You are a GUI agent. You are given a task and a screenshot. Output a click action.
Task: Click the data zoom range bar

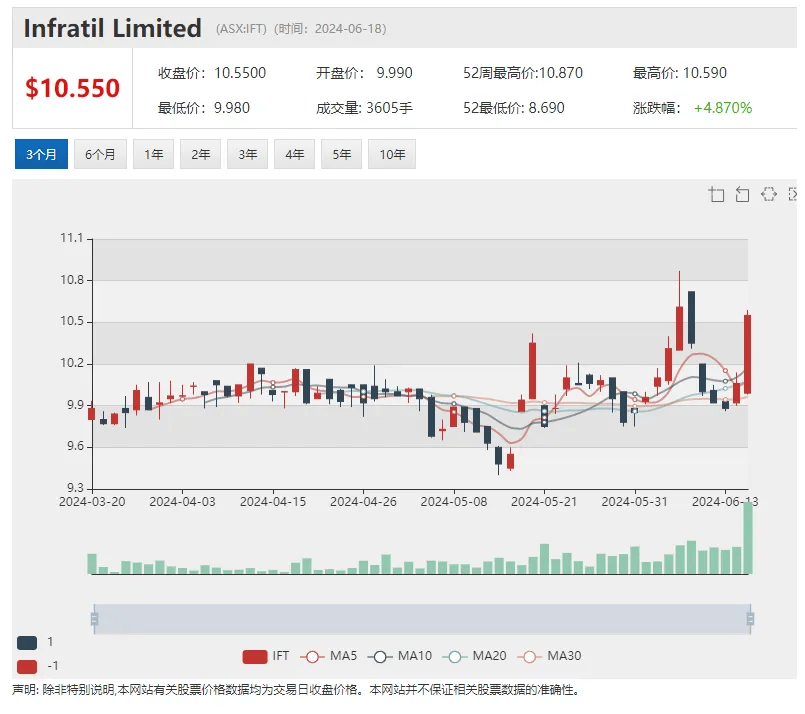click(x=422, y=619)
